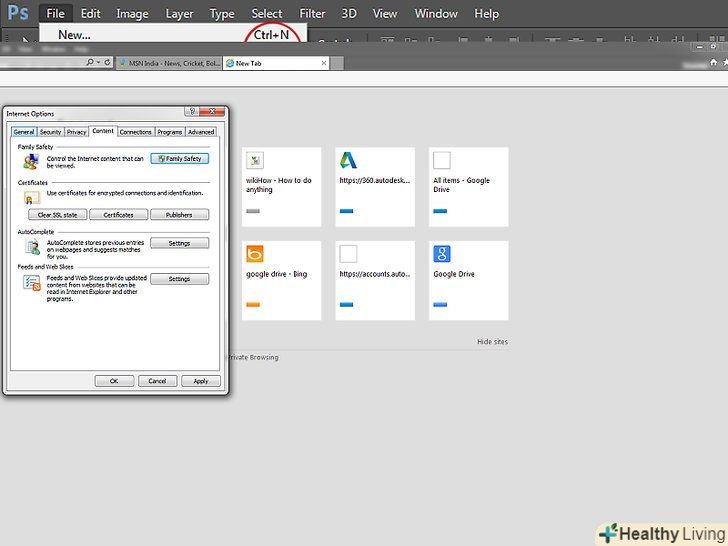The width and height of the screenshot is (728, 546).
Task: Open the address bar search dropdown arrow
Action: (x=99, y=62)
